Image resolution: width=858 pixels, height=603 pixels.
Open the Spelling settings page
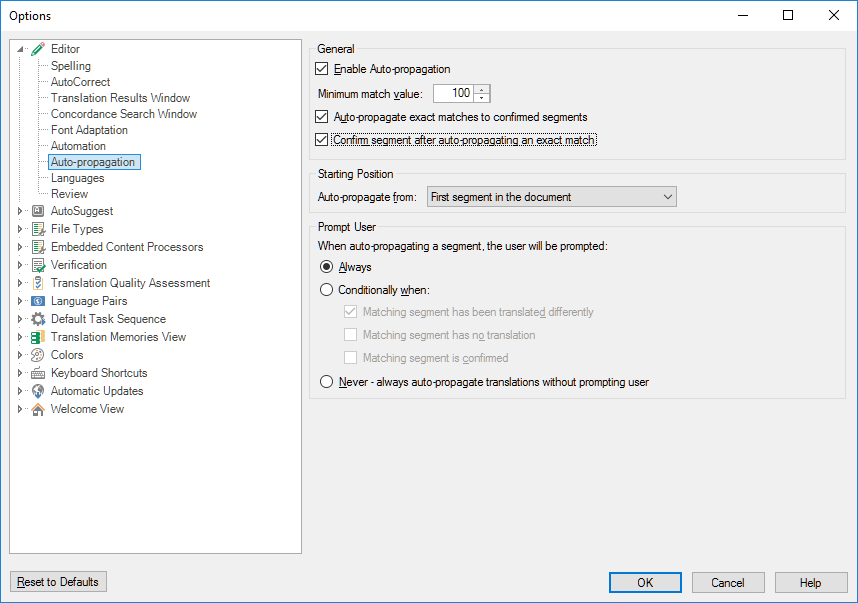click(71, 66)
